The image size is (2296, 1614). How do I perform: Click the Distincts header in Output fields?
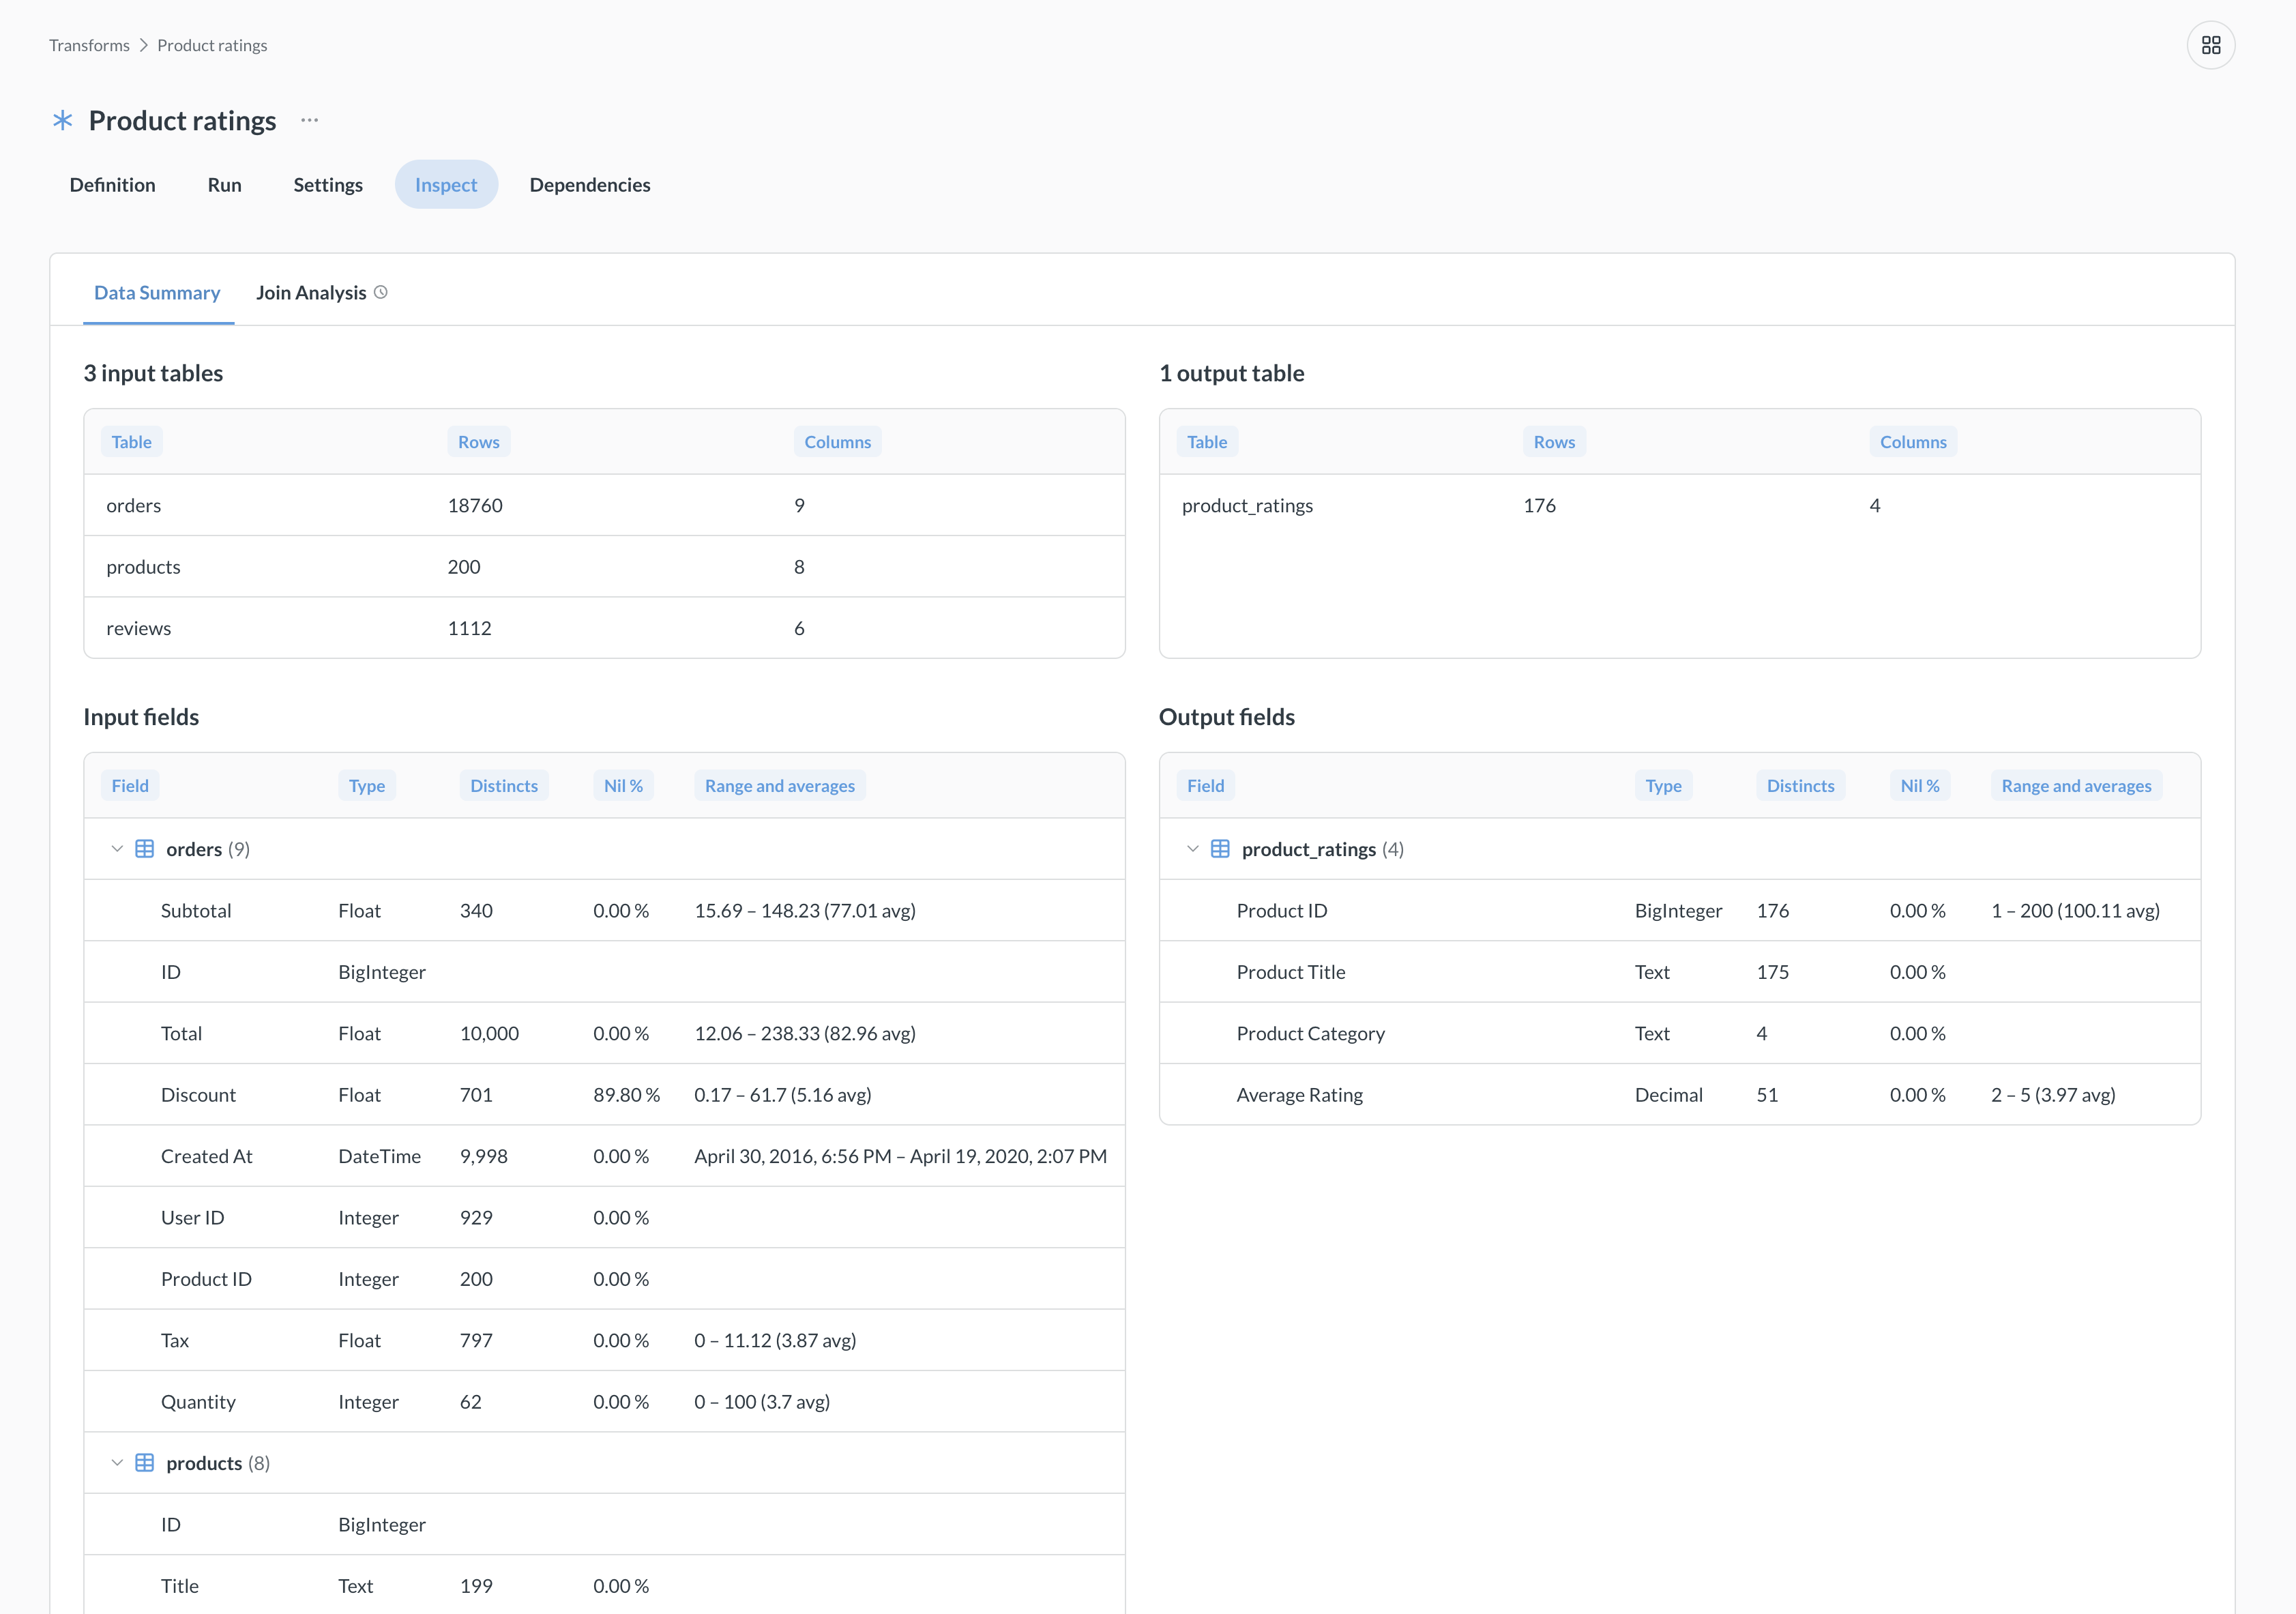(x=1800, y=785)
